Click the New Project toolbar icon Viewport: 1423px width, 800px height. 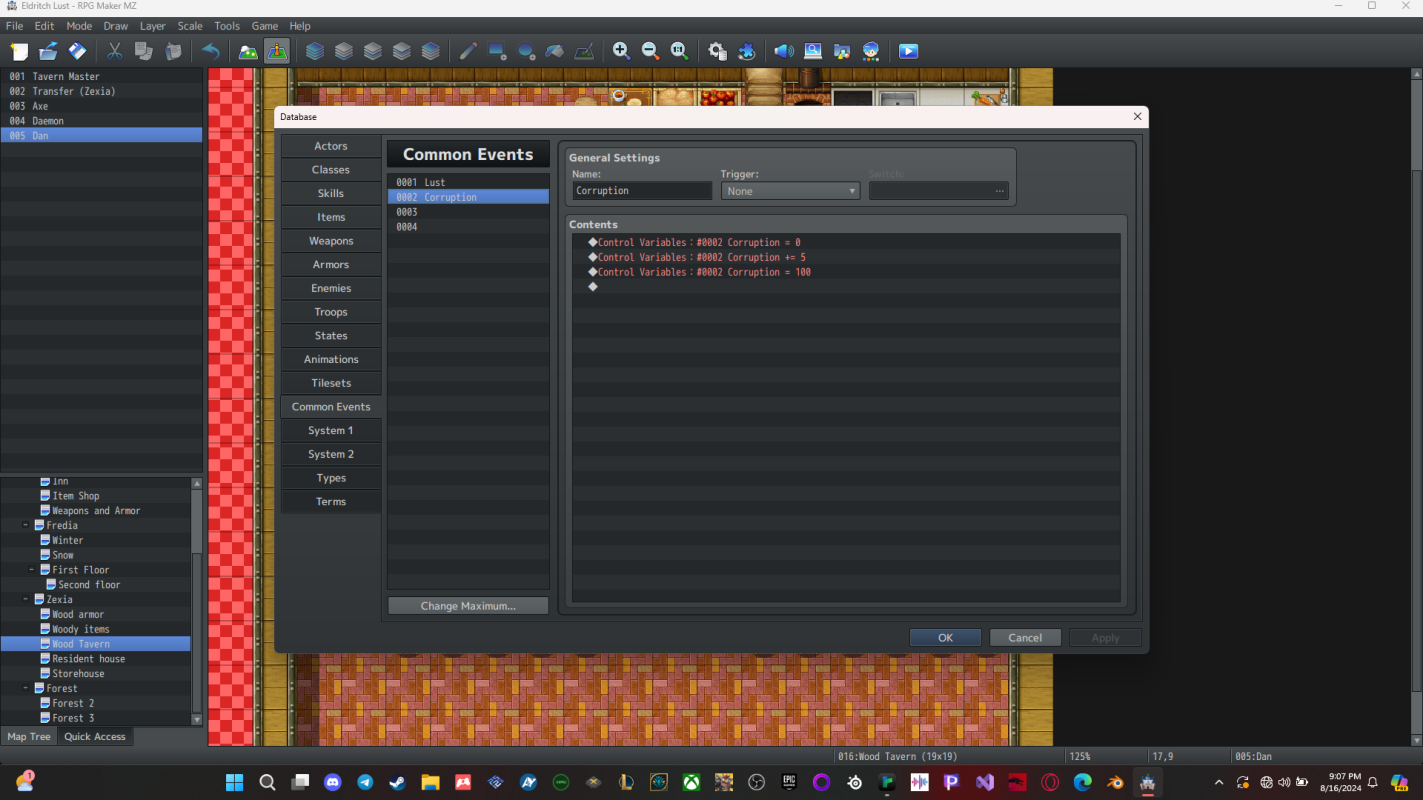[x=19, y=51]
